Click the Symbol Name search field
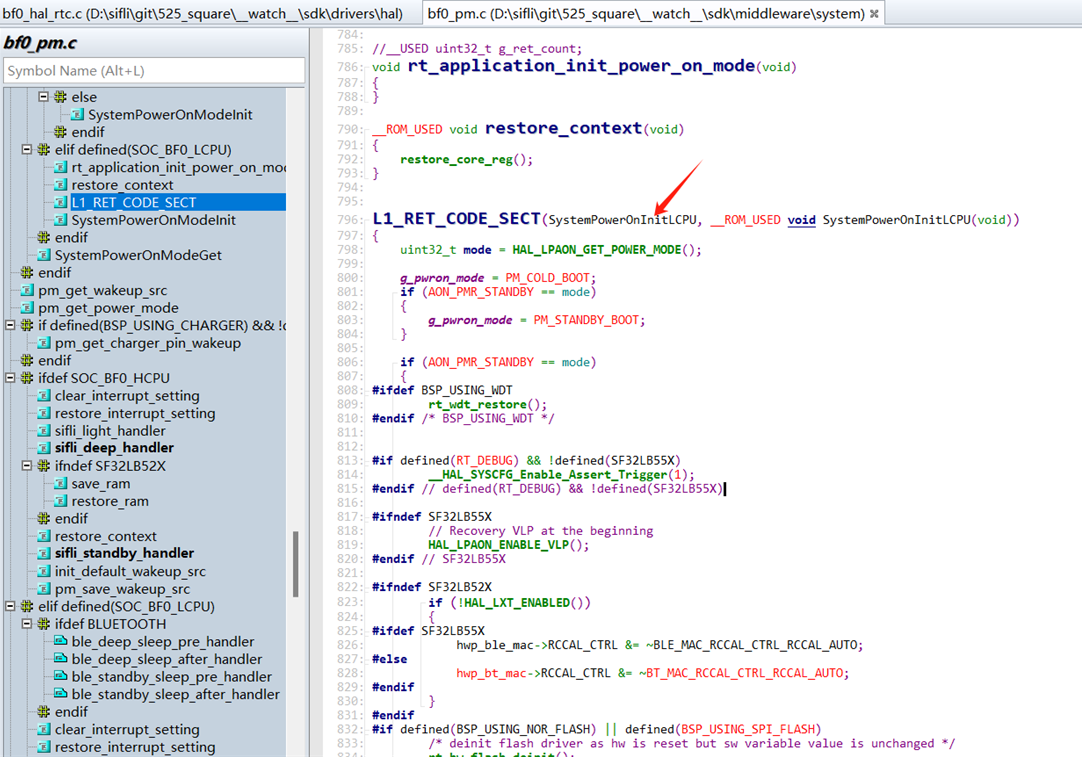Image resolution: width=1082 pixels, height=760 pixels. (154, 70)
